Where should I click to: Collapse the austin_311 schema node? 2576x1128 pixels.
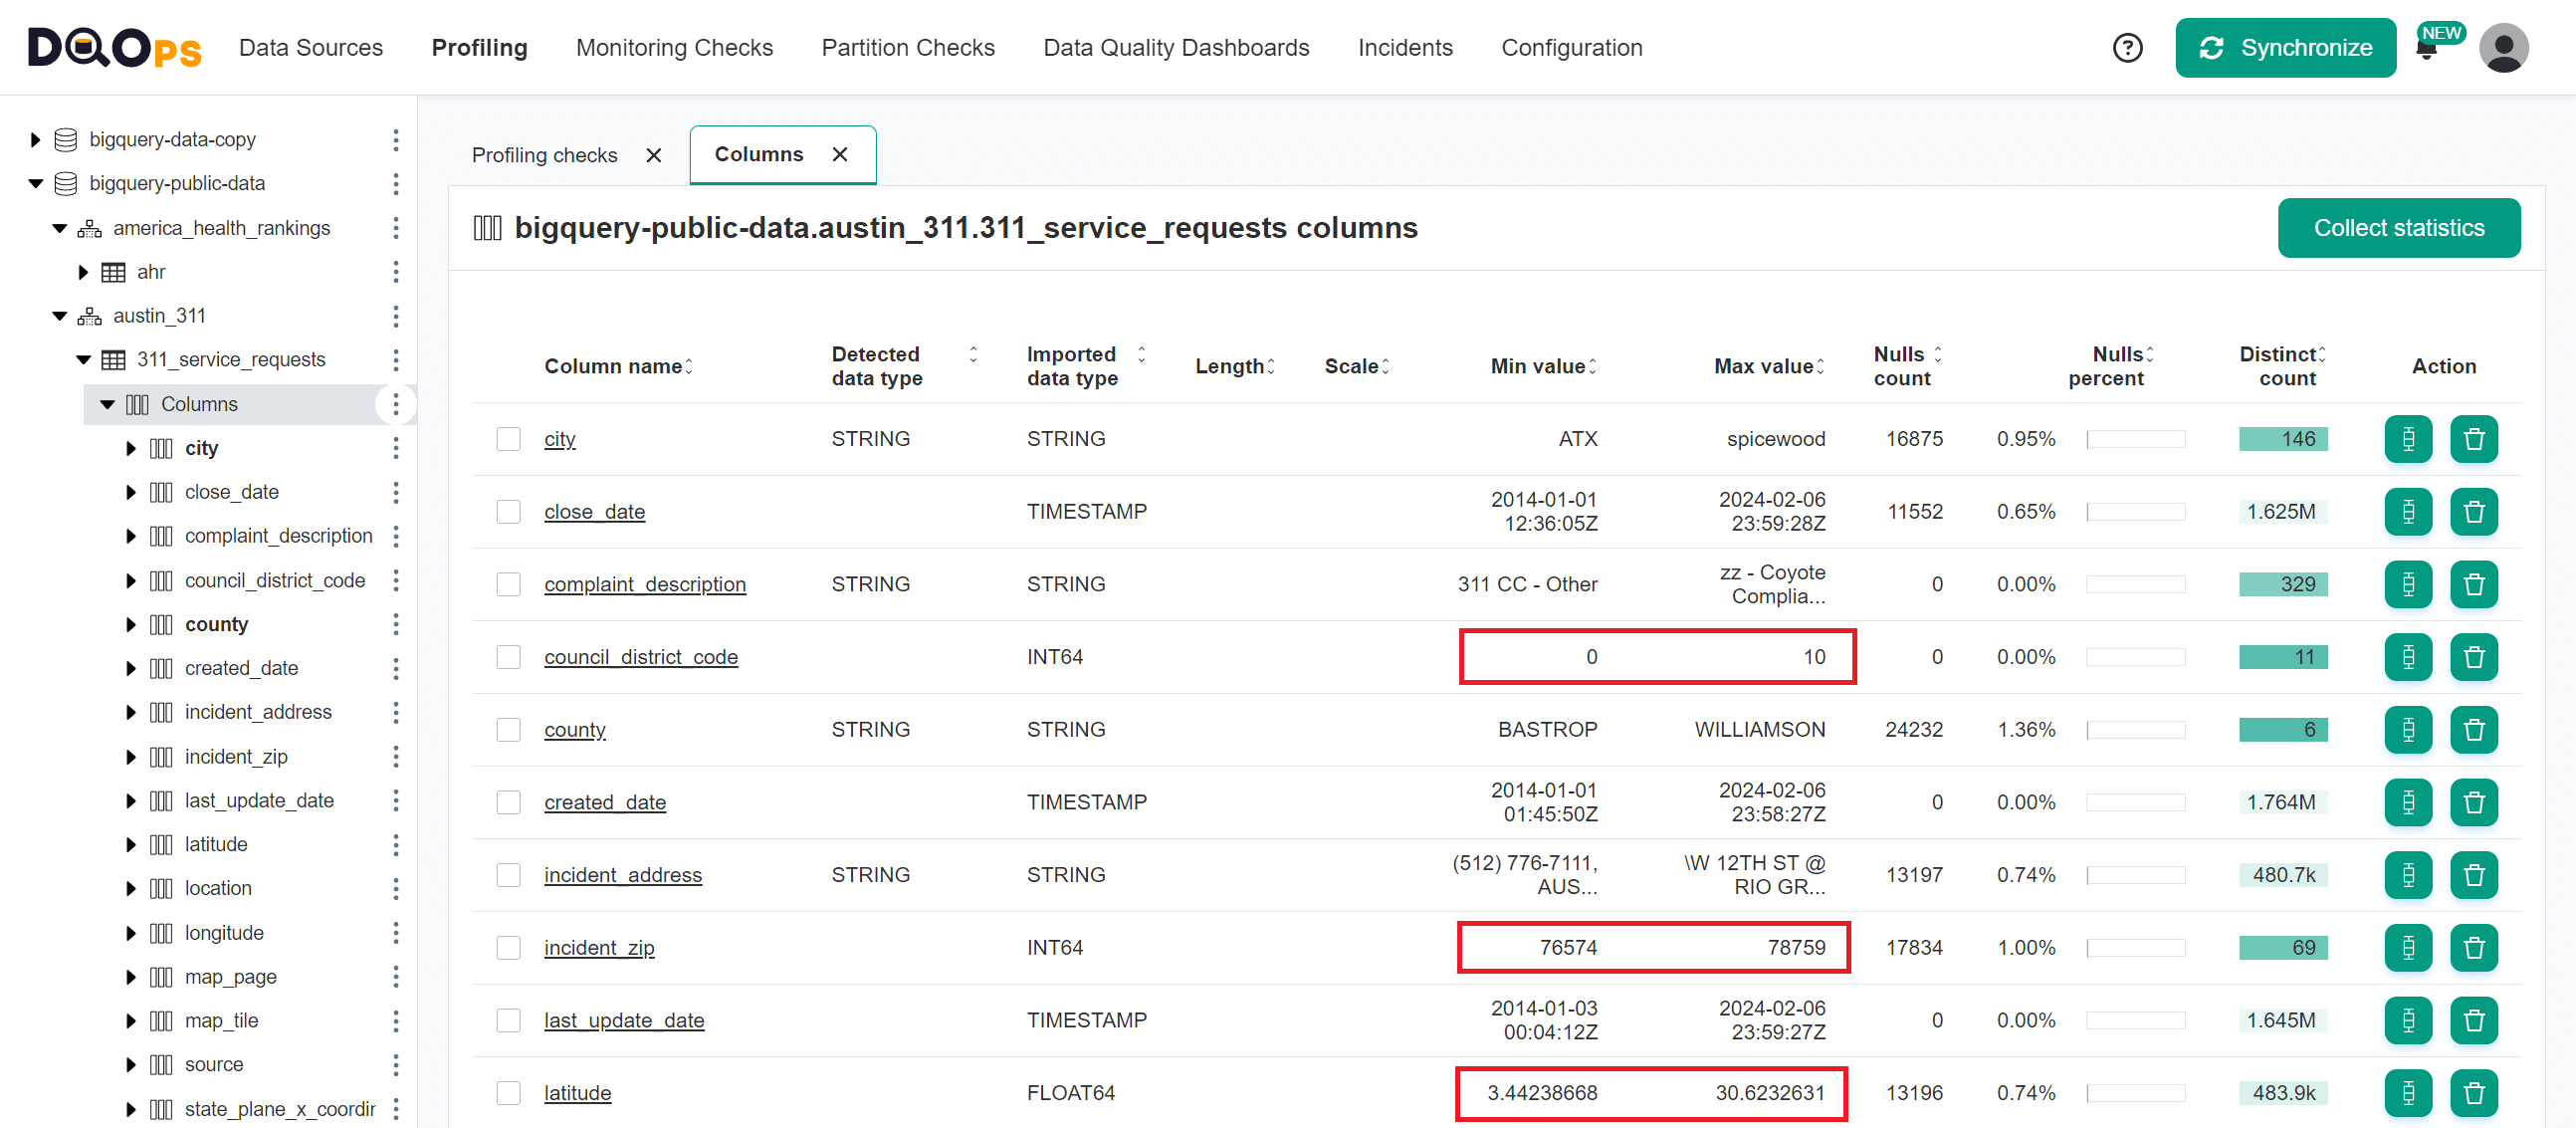tap(58, 315)
